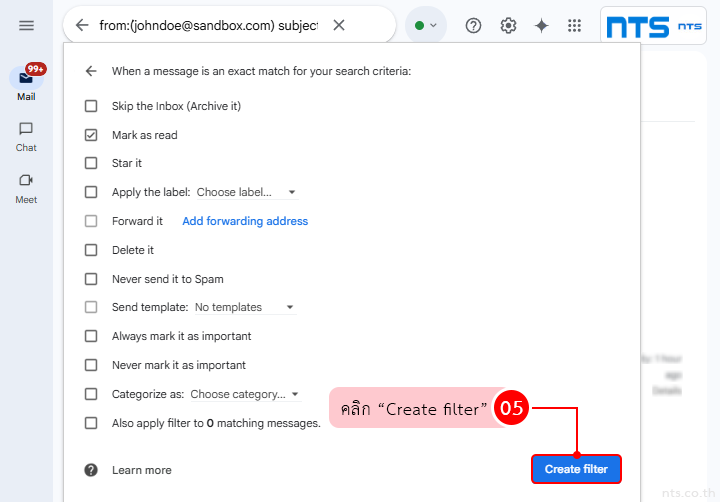Click the Add forwarding address link
Viewport: 720px width, 502px height.
pyautogui.click(x=245, y=221)
